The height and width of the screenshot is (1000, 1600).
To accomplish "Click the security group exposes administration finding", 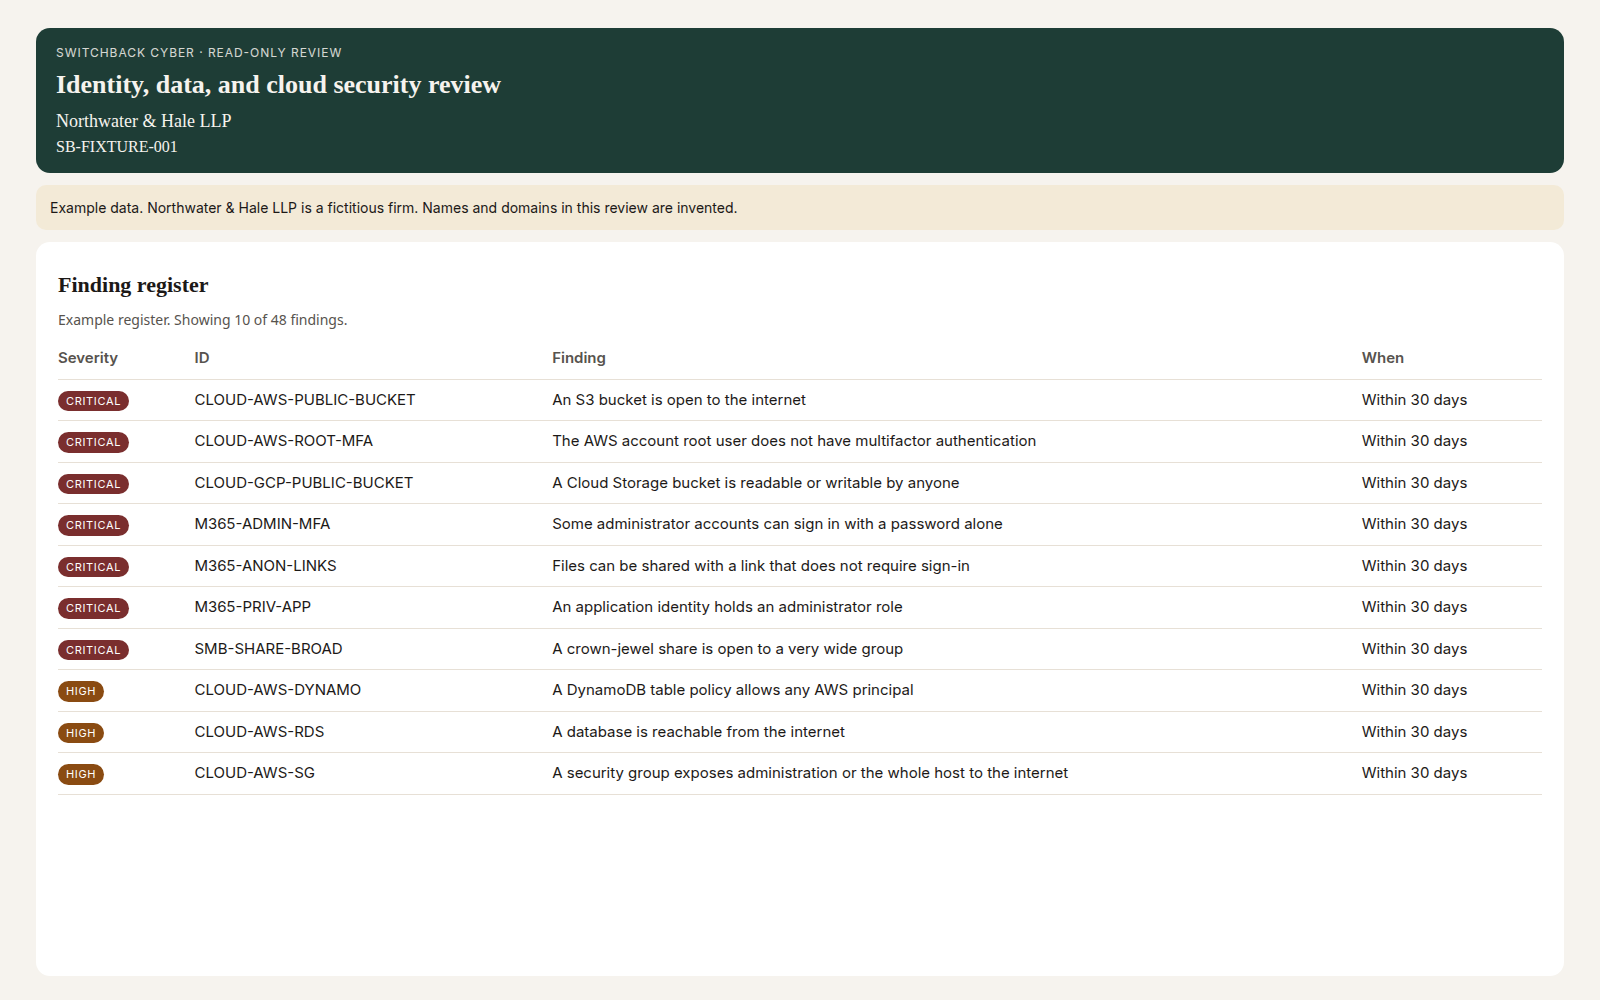I will (x=810, y=773).
